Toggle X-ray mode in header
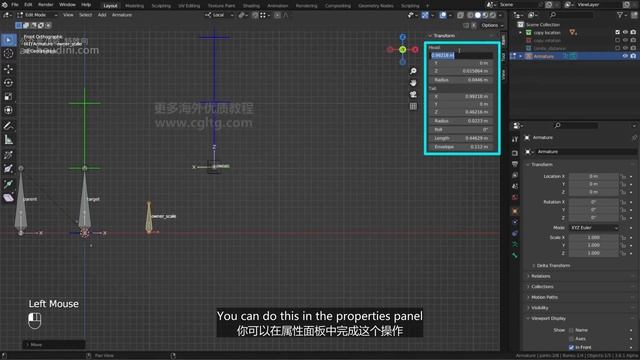The height and width of the screenshot is (360, 640). 460,15
